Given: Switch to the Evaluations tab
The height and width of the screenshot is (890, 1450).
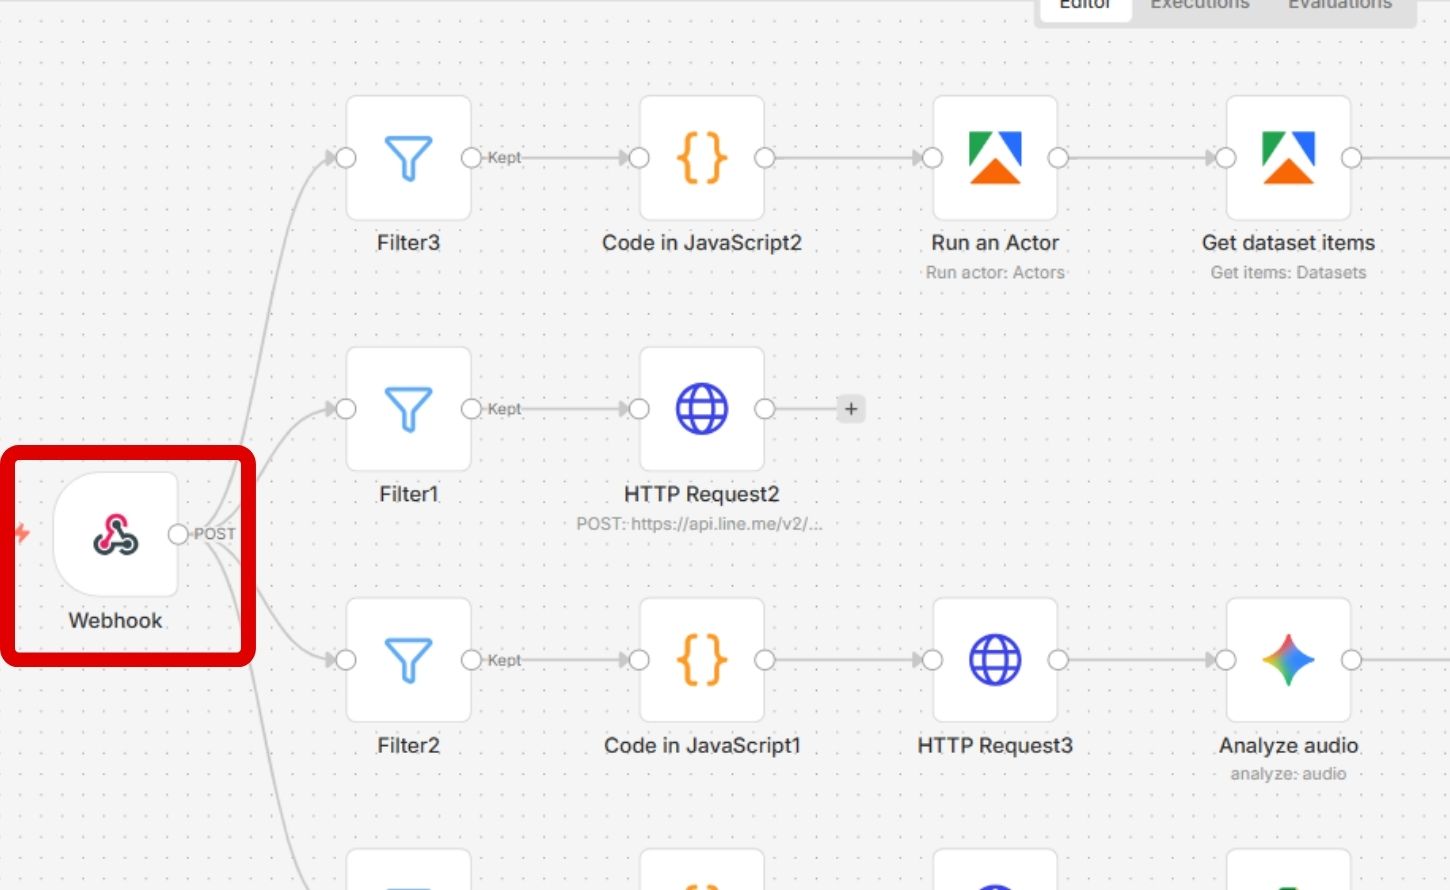Looking at the screenshot, I should (1339, 5).
